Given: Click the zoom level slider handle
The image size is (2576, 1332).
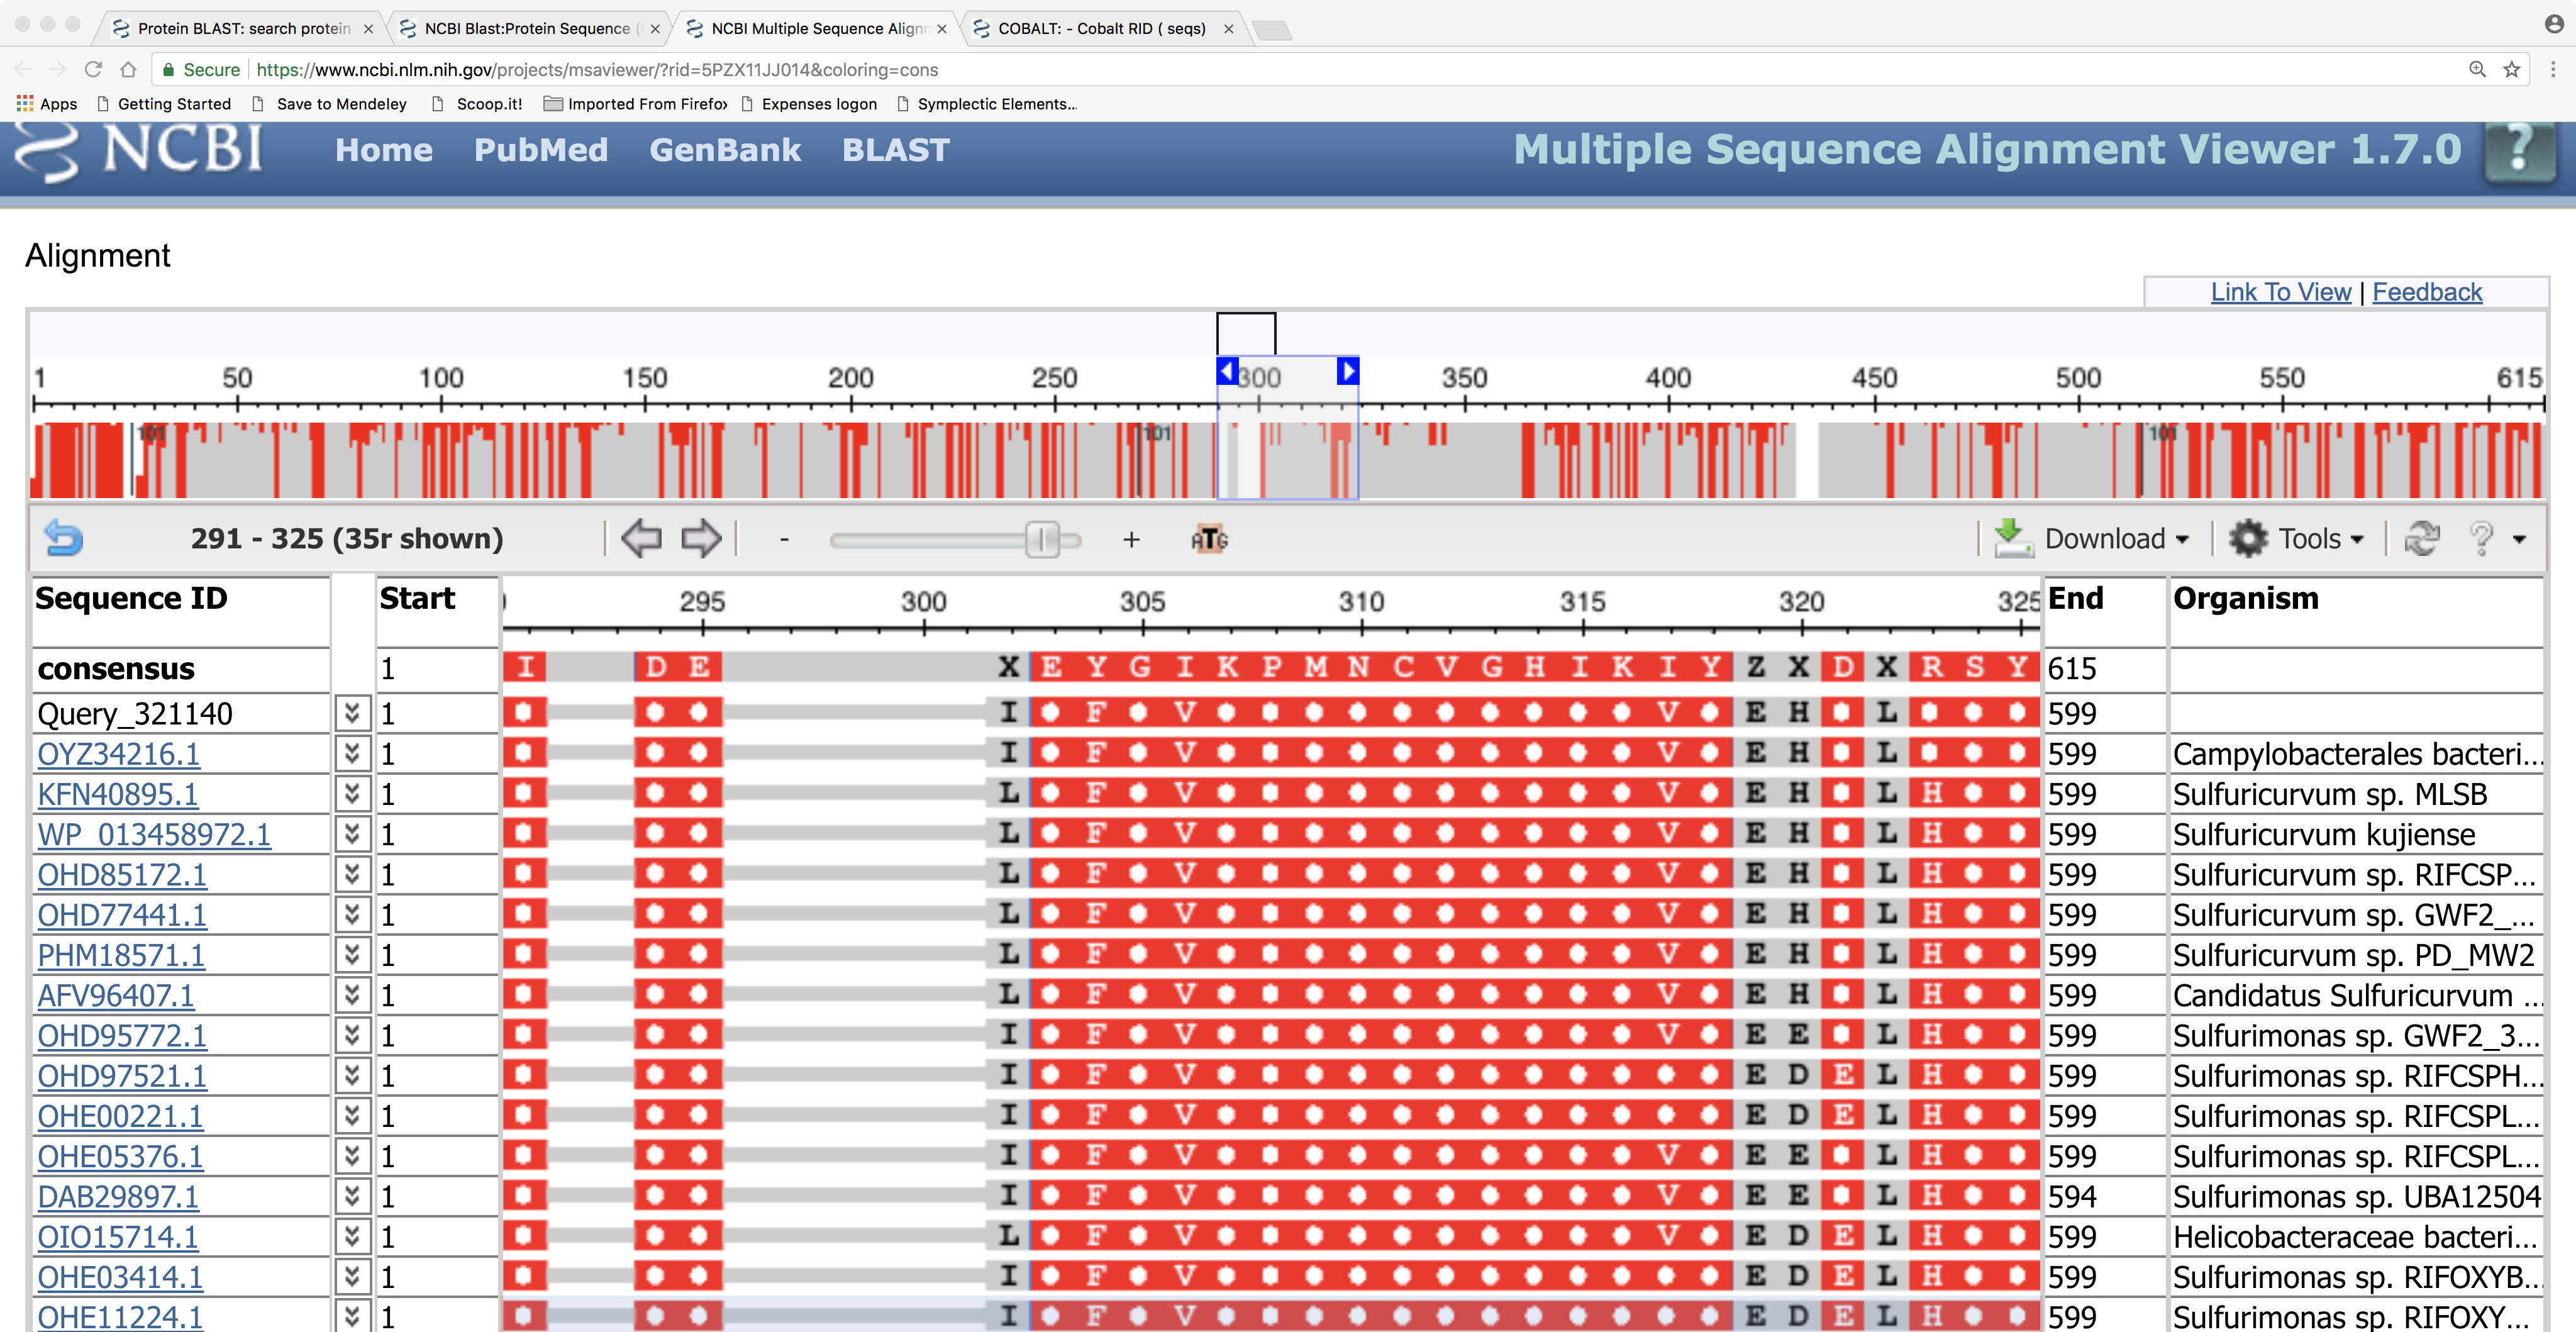Looking at the screenshot, I should [1041, 539].
